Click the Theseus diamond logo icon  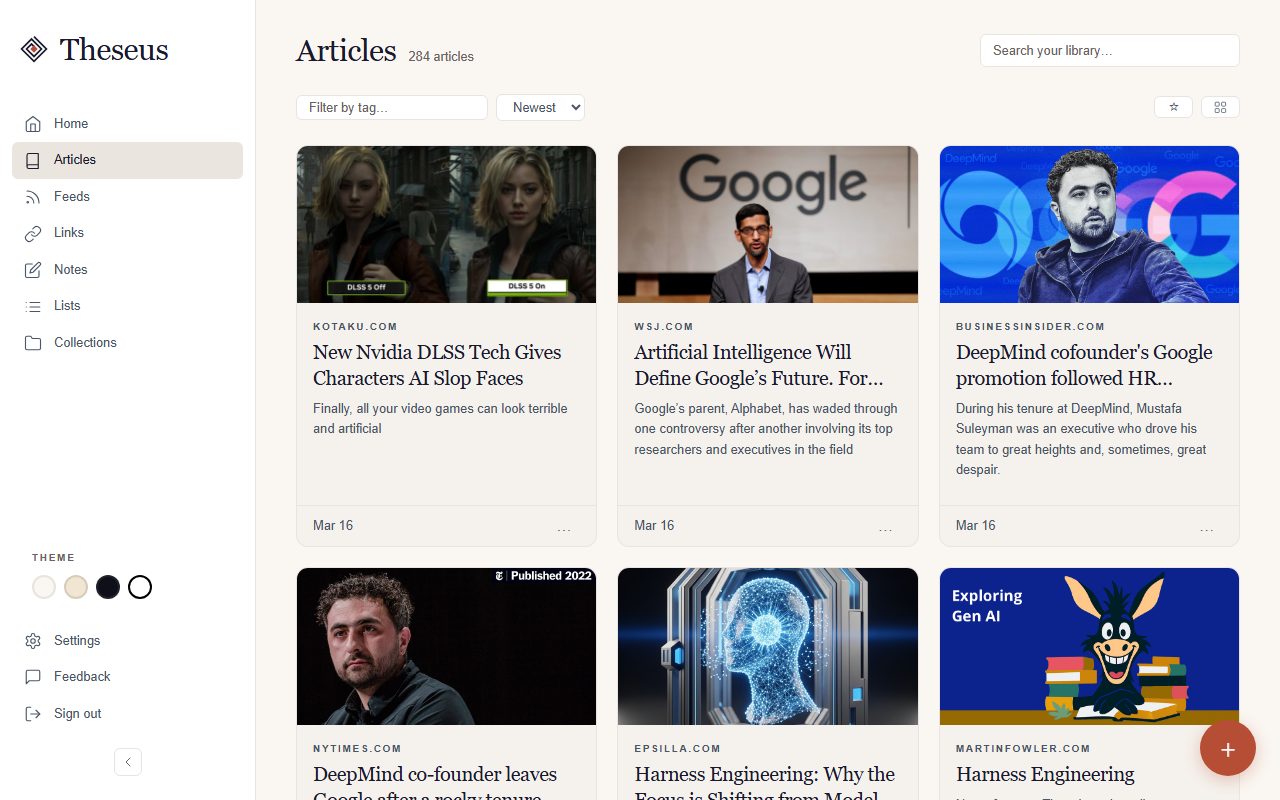[x=34, y=49]
